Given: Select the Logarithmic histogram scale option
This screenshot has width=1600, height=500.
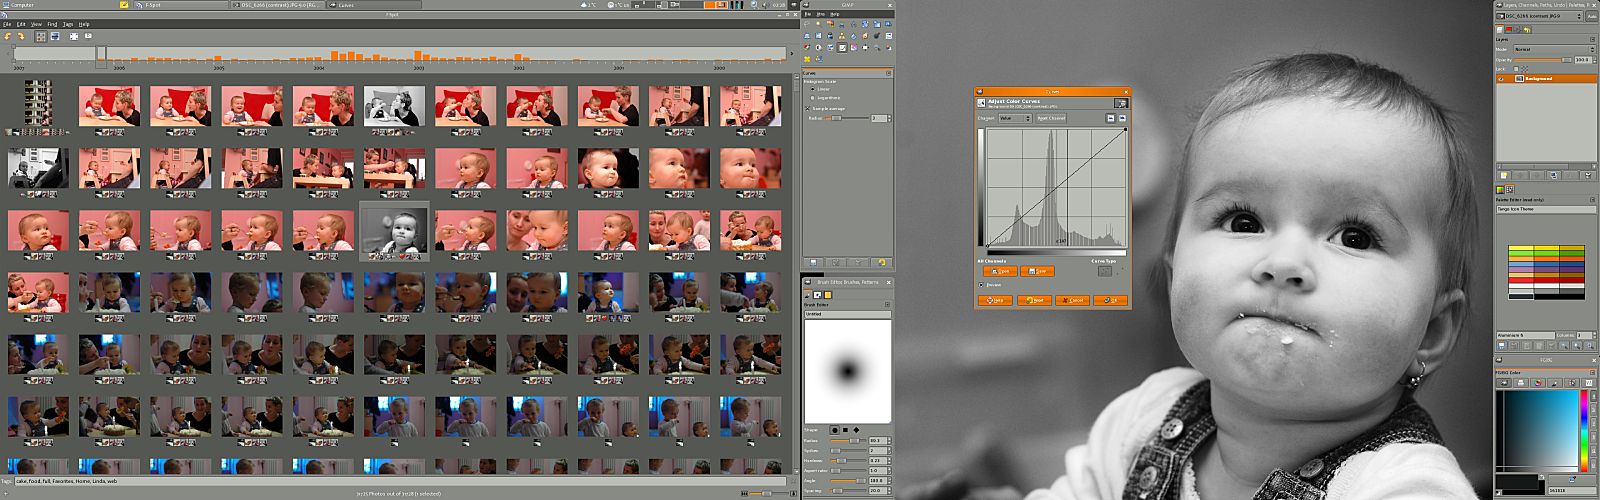Looking at the screenshot, I should click(x=813, y=98).
